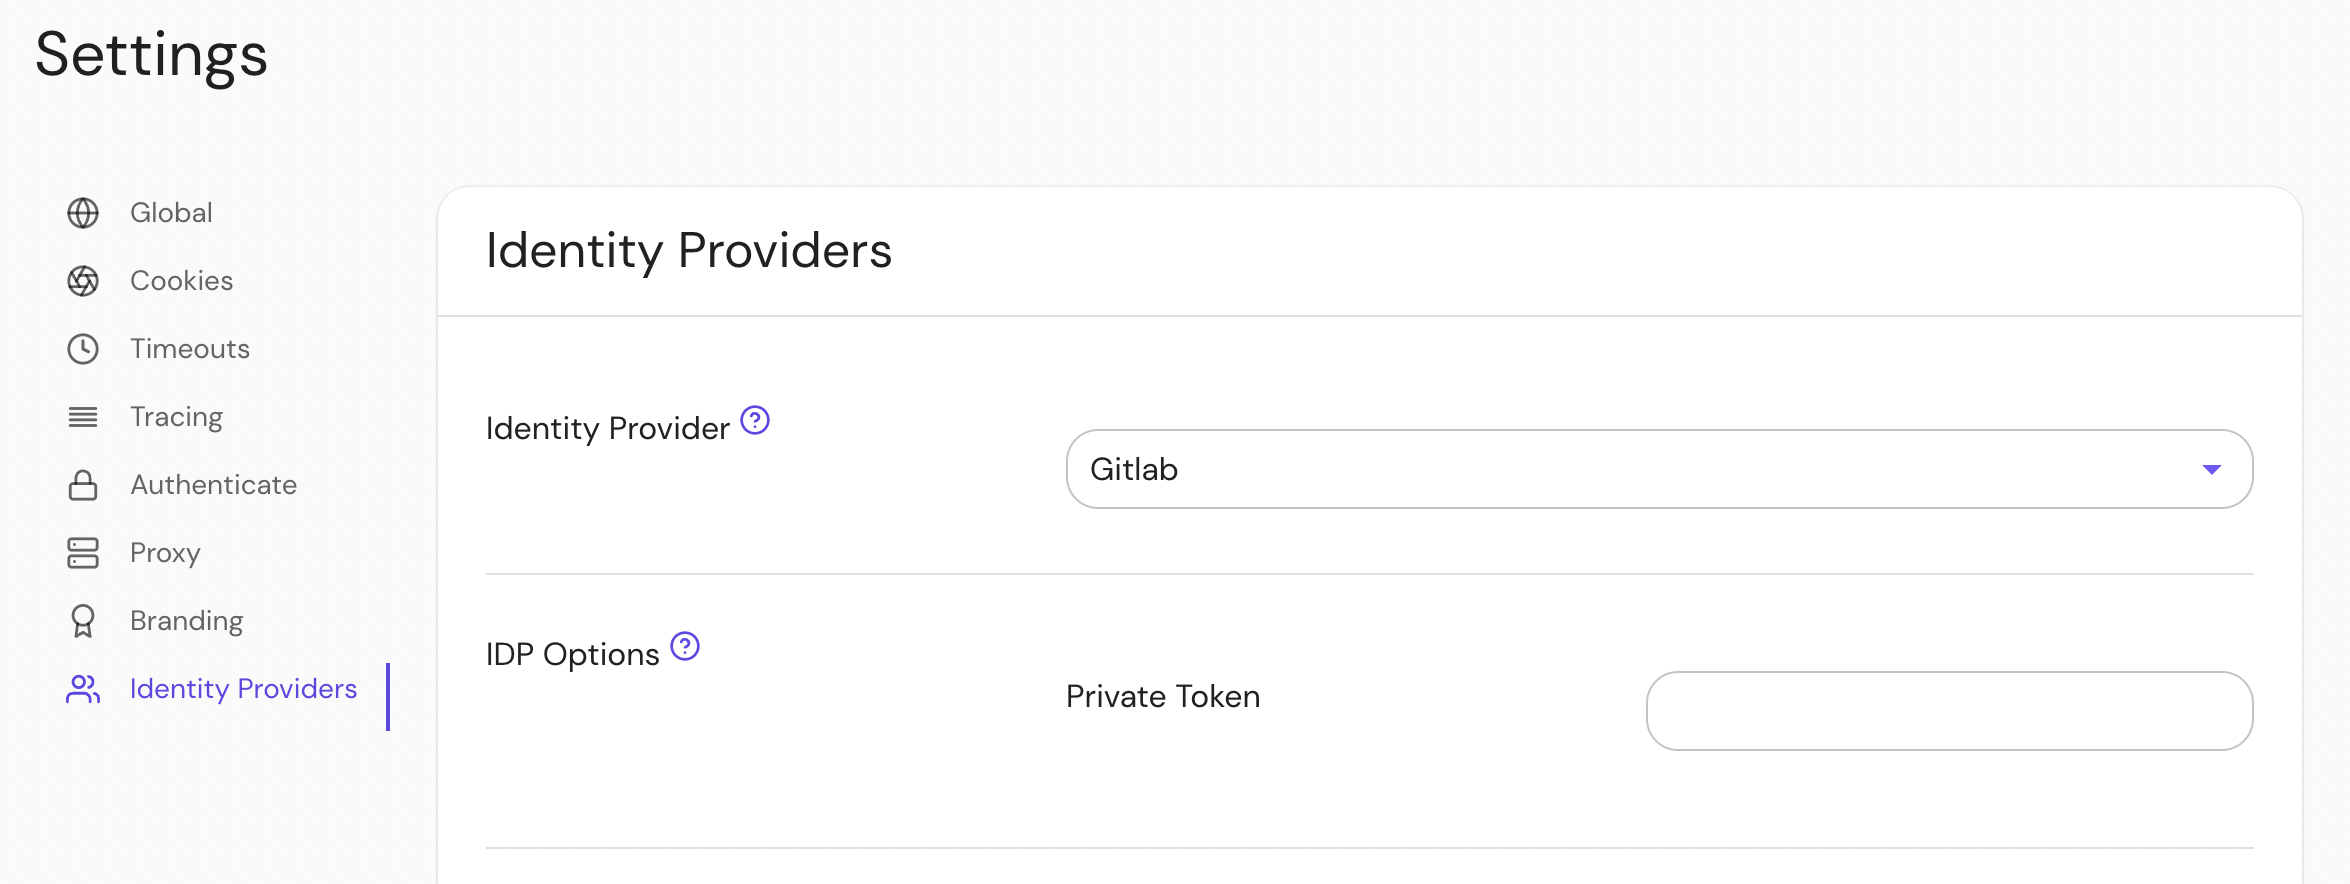Navigate to Timeouts settings
Viewport: 2350px width, 884px height.
point(189,349)
